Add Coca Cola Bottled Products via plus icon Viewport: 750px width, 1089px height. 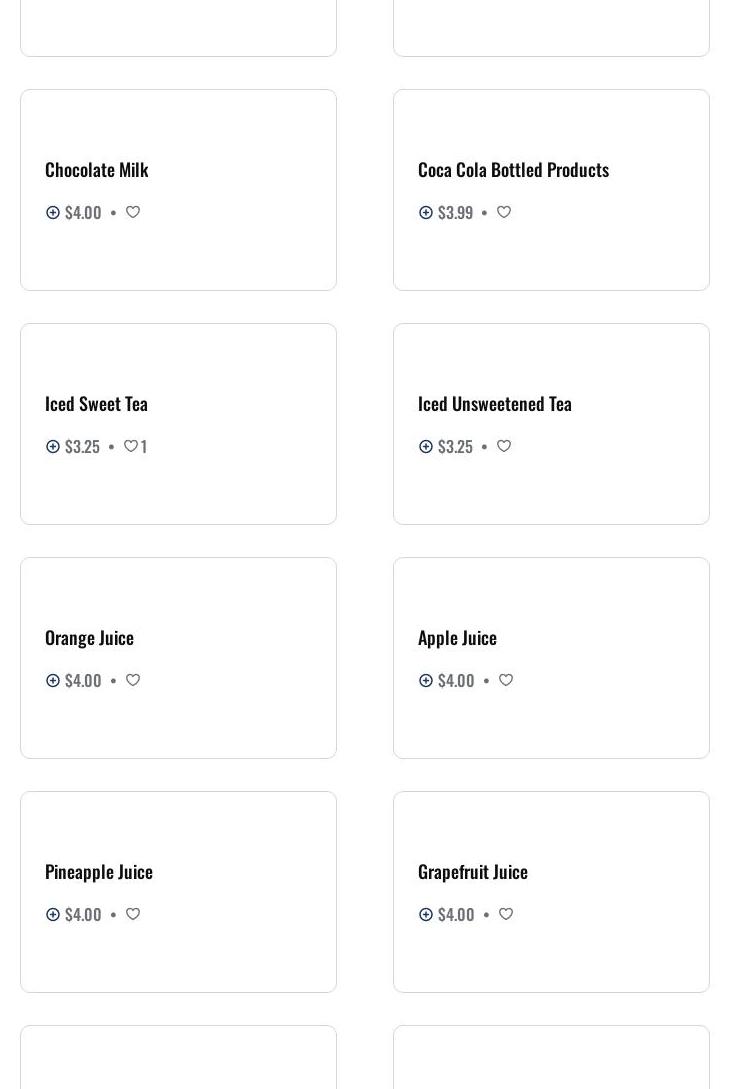point(426,212)
